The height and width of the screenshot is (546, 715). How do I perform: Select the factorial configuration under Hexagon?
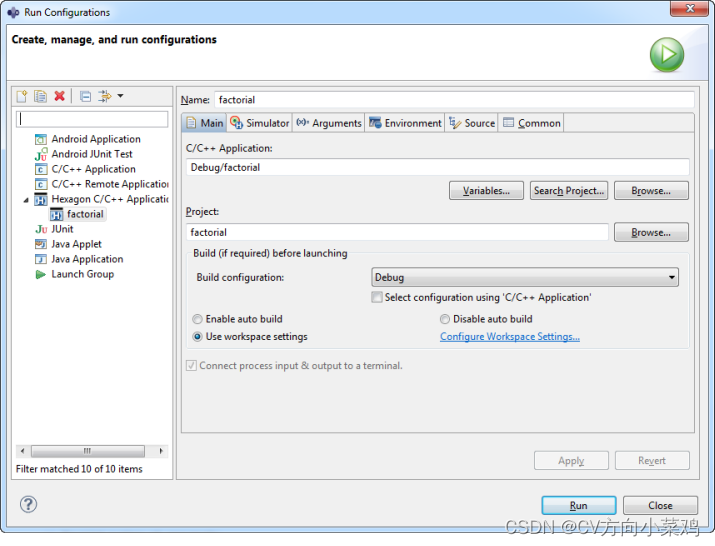(85, 214)
